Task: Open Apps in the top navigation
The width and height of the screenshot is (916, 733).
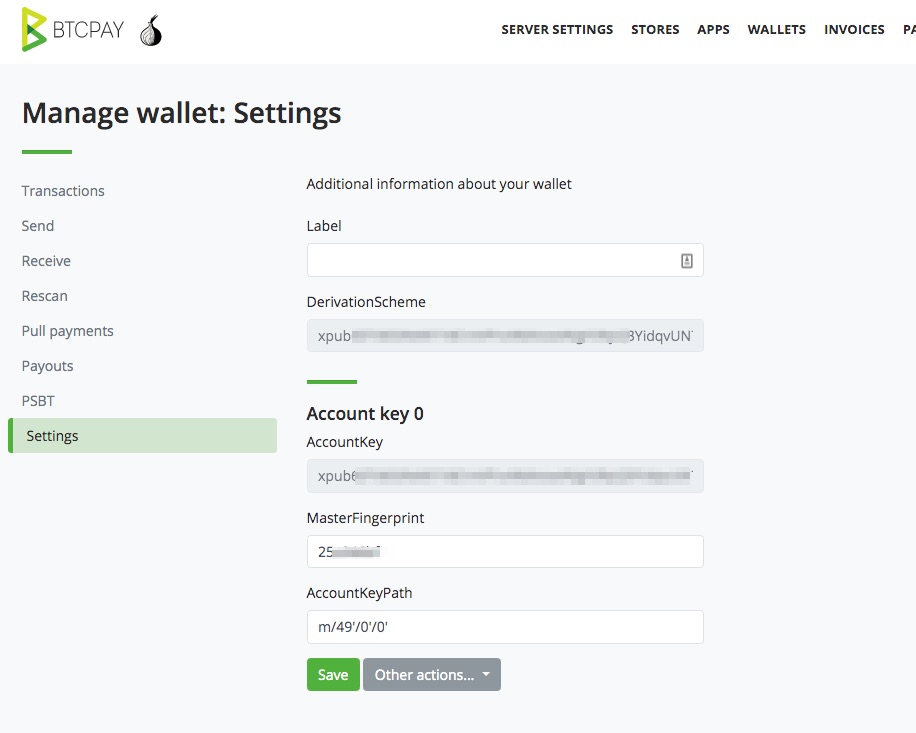Action: 713,29
